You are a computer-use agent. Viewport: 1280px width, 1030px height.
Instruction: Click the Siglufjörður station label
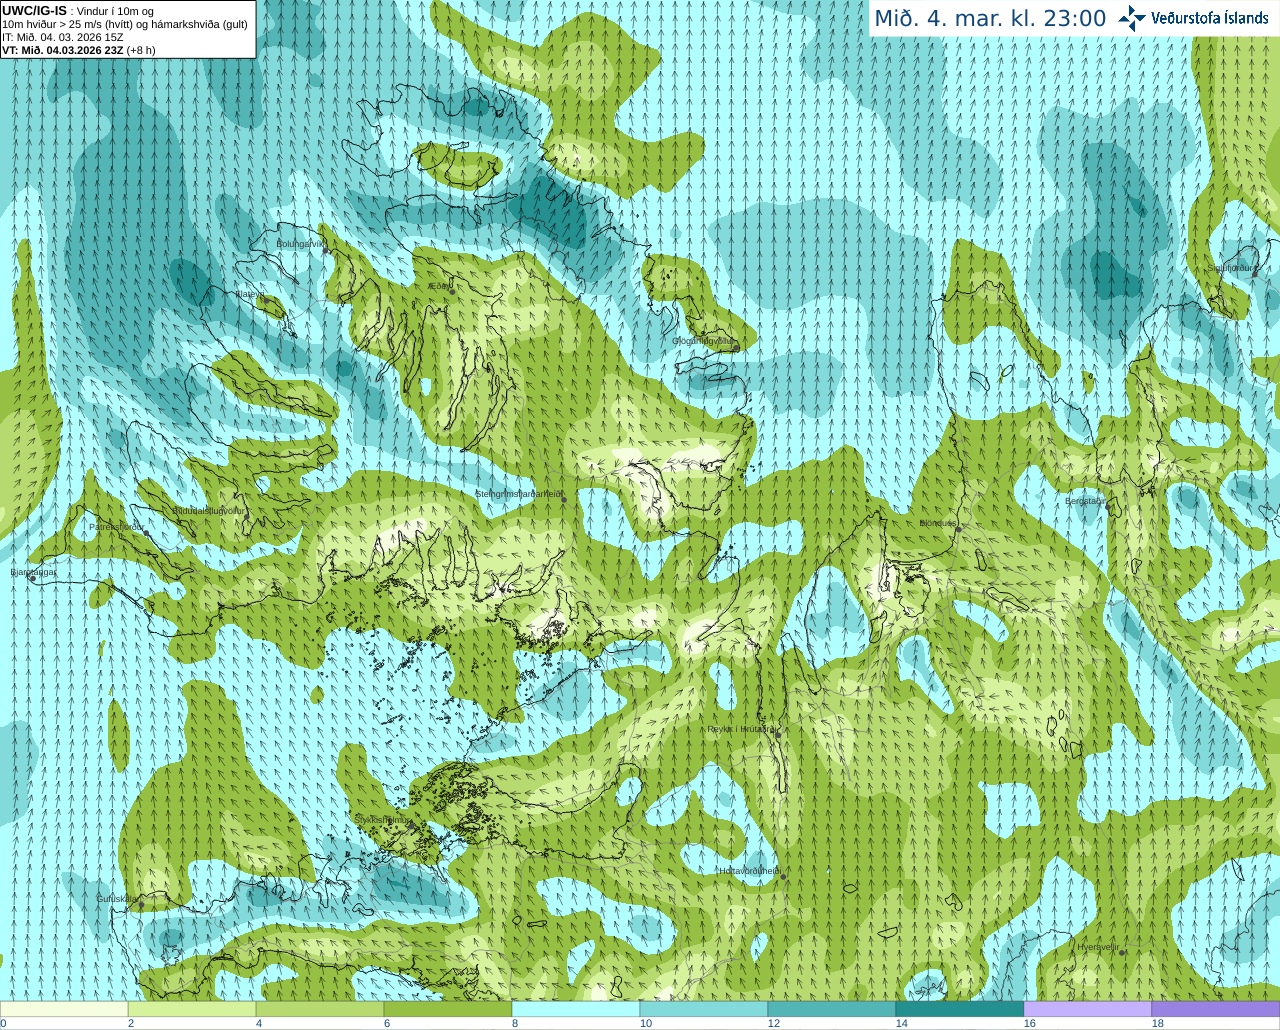[x=1232, y=268]
